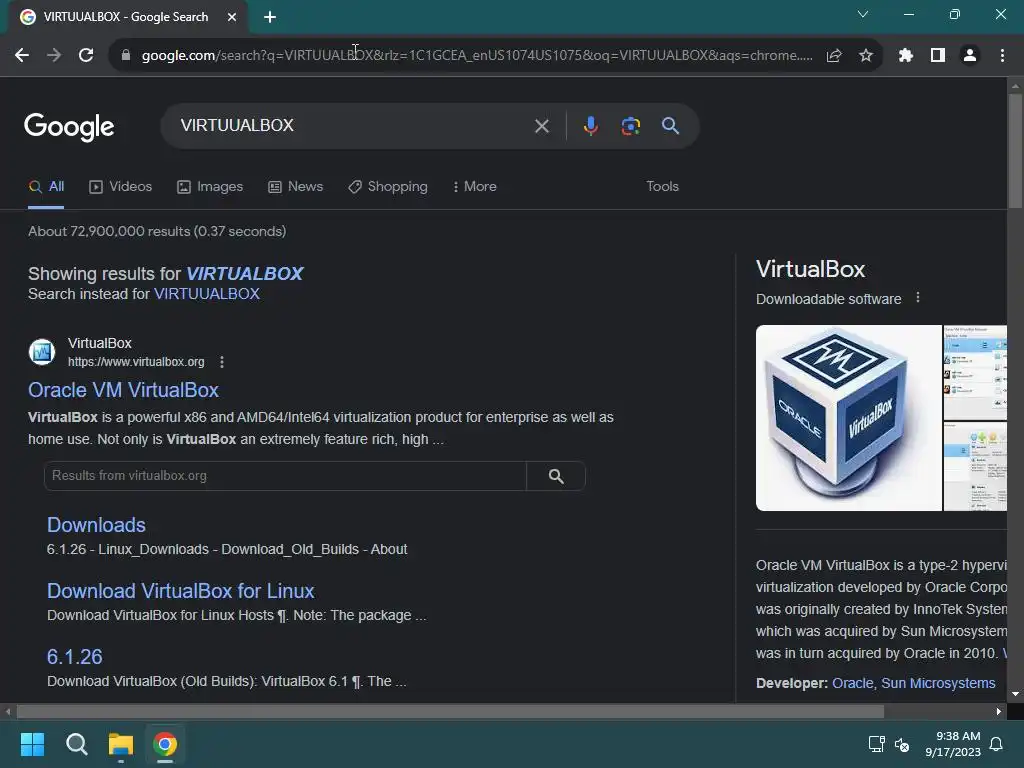Open the notifications bell icon

(x=997, y=744)
